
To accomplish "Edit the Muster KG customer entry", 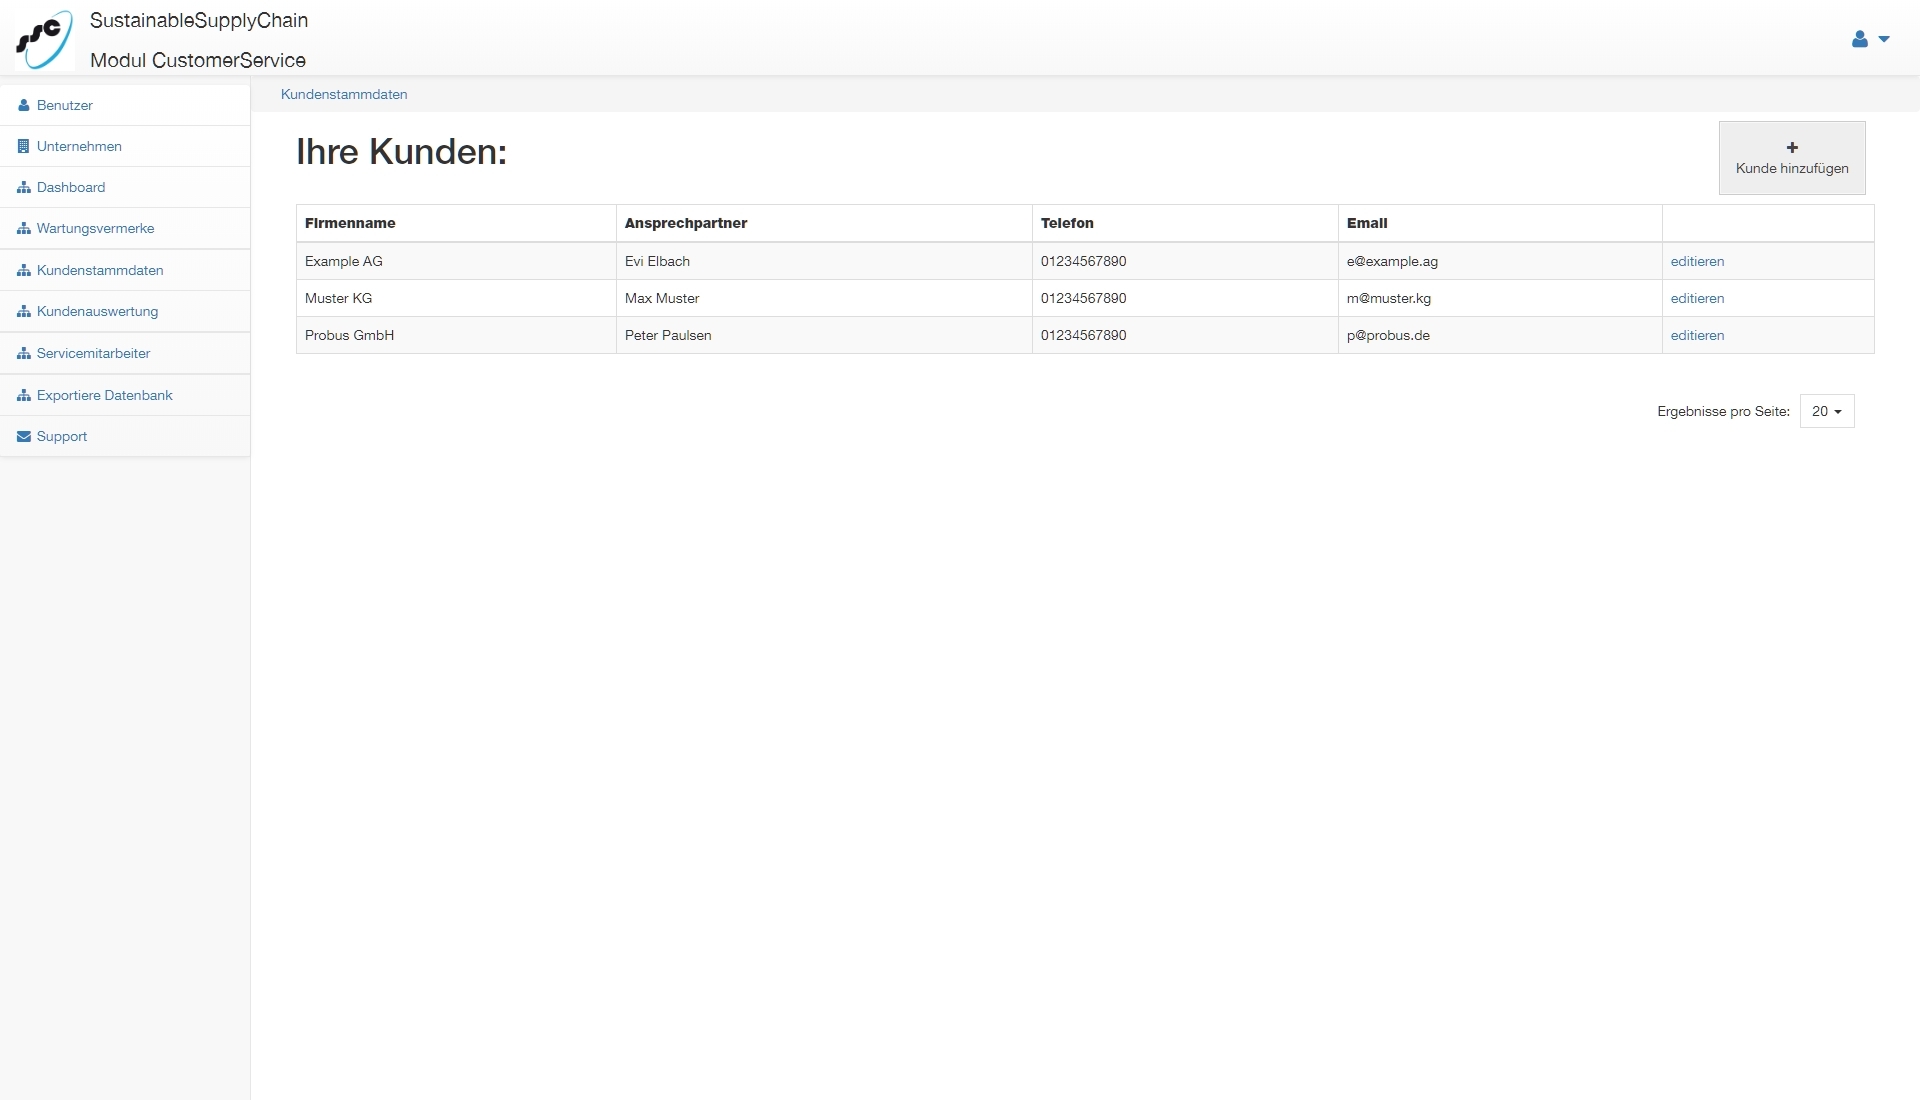I will [x=1697, y=298].
